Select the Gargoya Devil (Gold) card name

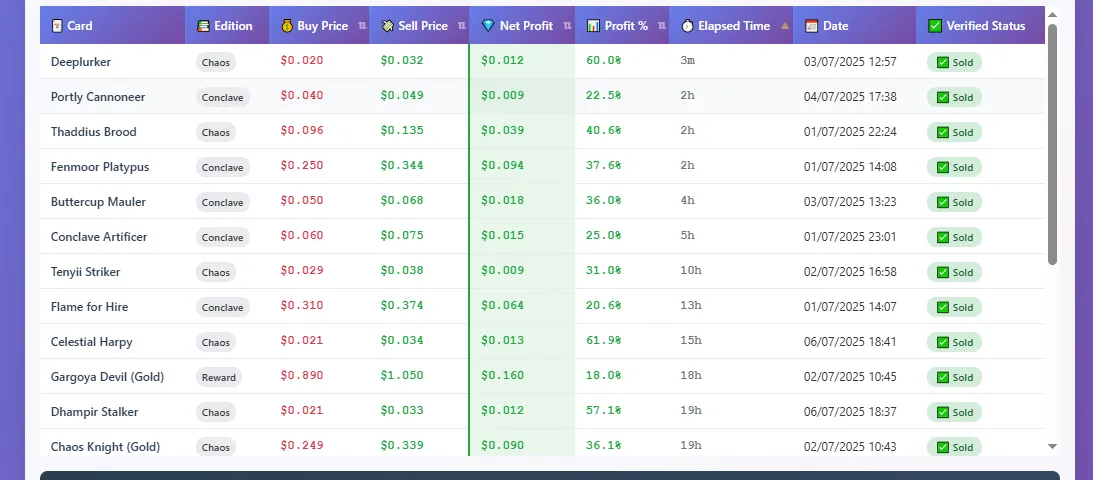(x=107, y=377)
